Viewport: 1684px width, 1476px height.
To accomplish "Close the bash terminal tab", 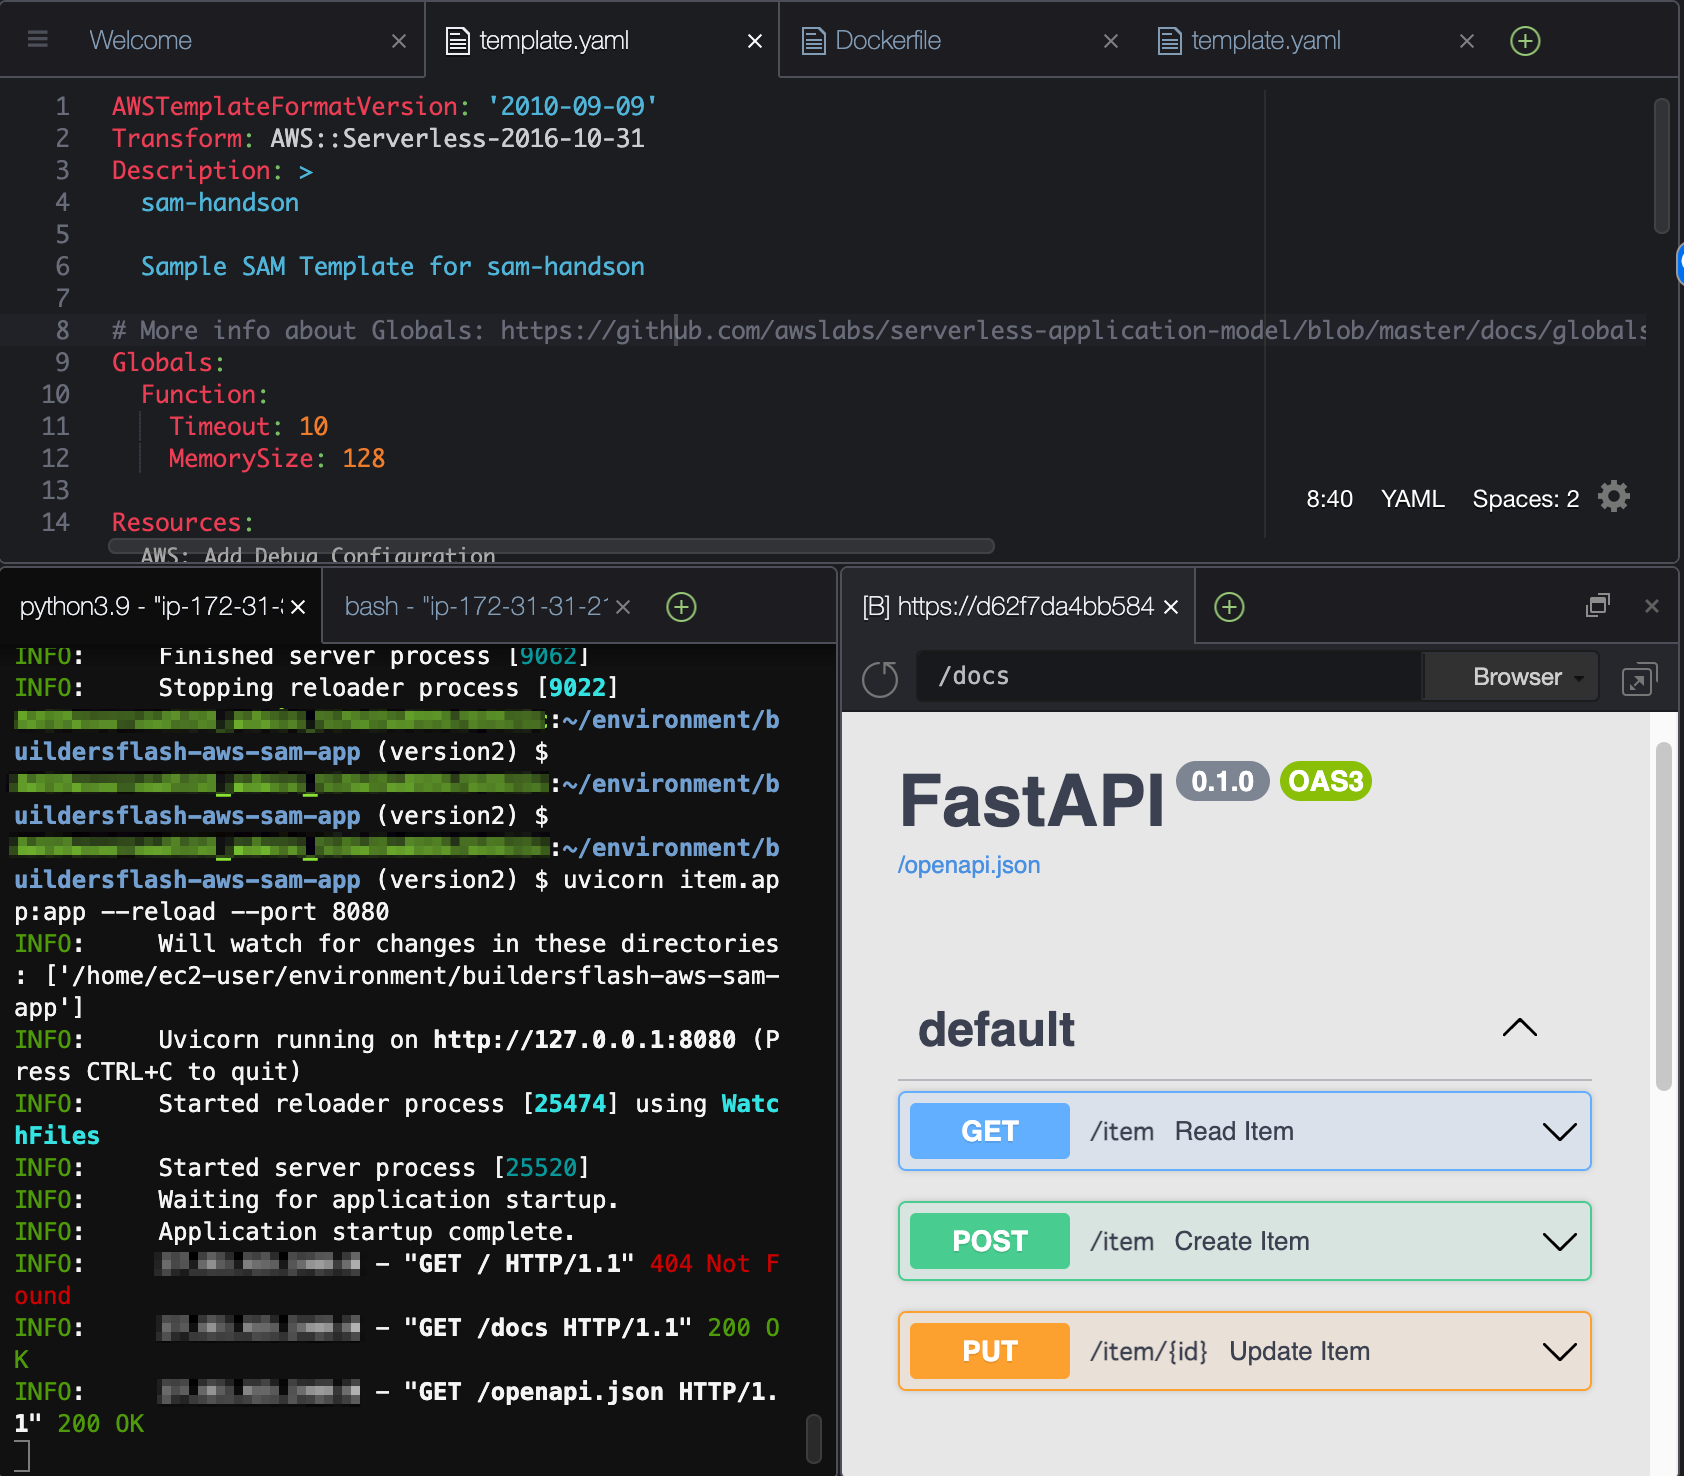I will tap(623, 607).
